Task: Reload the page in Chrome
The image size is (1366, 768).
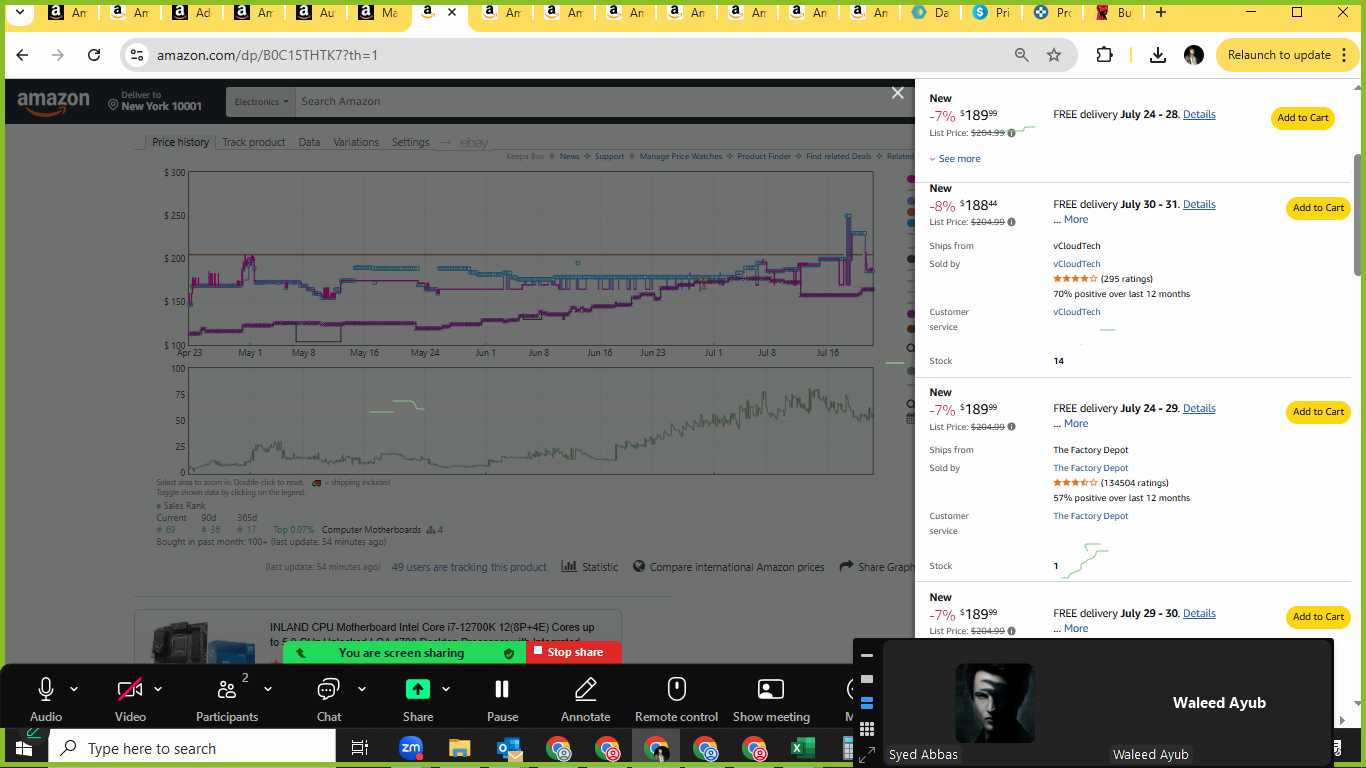Action: click(94, 55)
